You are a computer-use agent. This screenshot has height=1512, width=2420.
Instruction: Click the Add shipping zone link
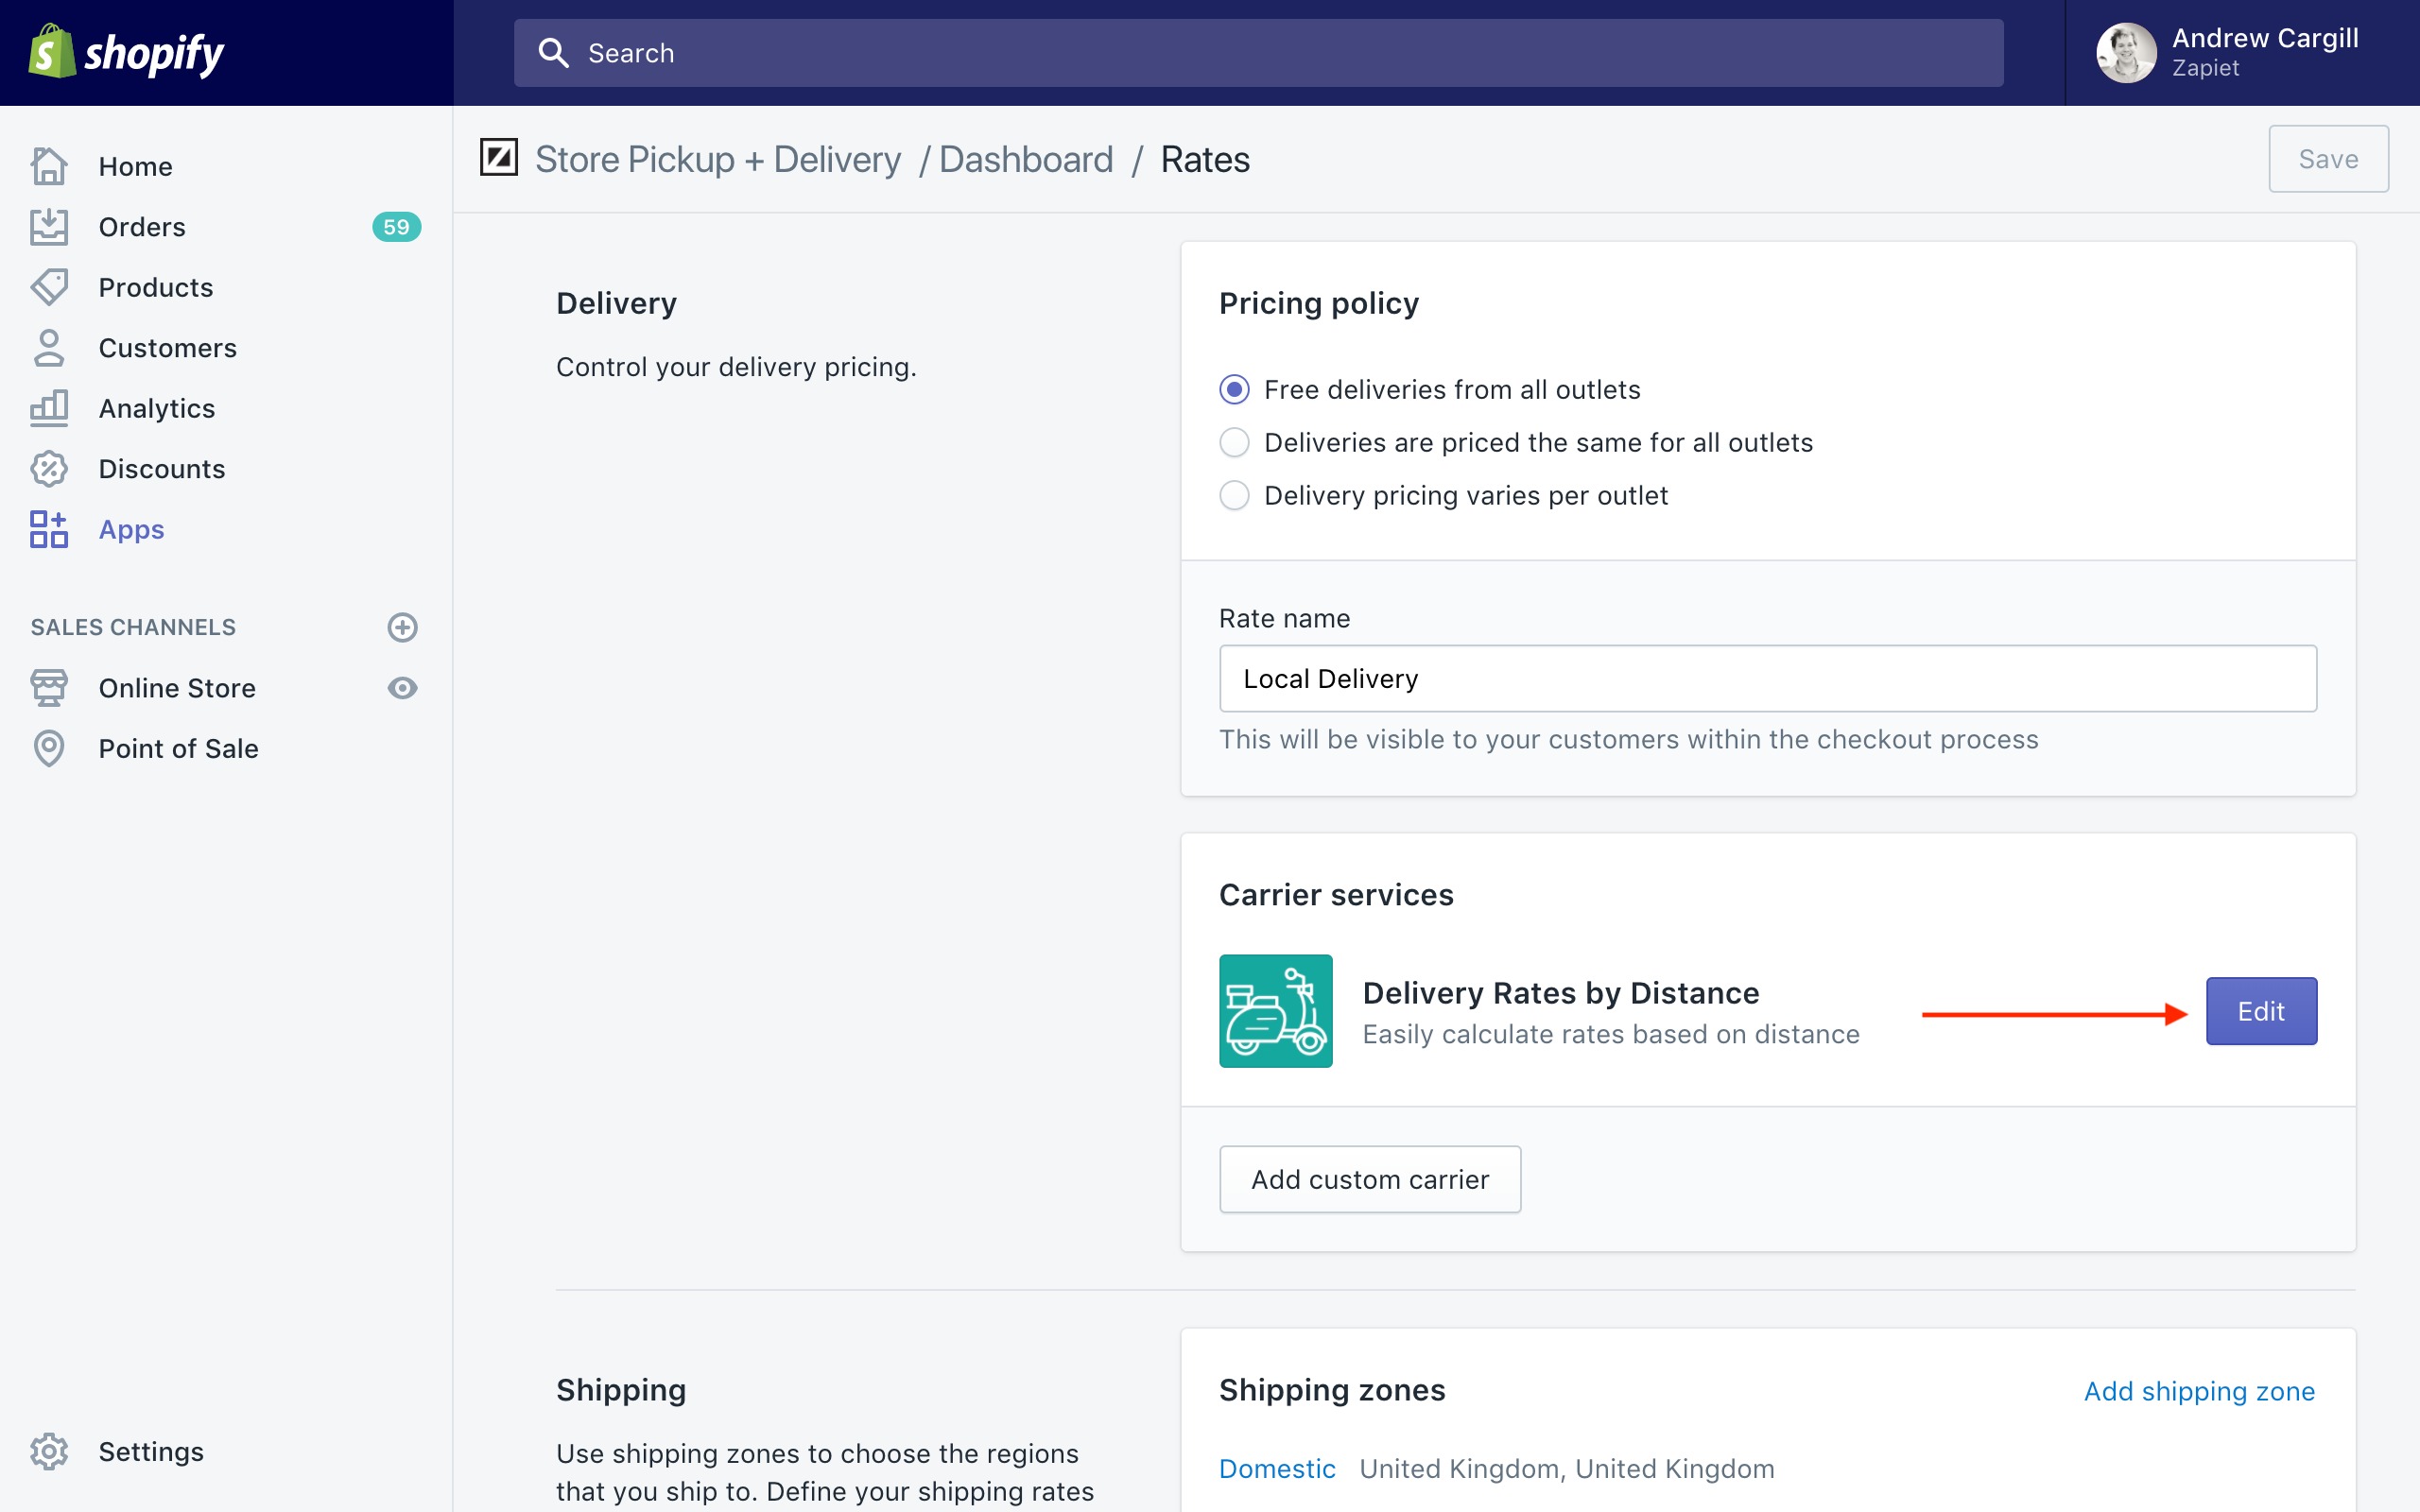point(2198,1391)
